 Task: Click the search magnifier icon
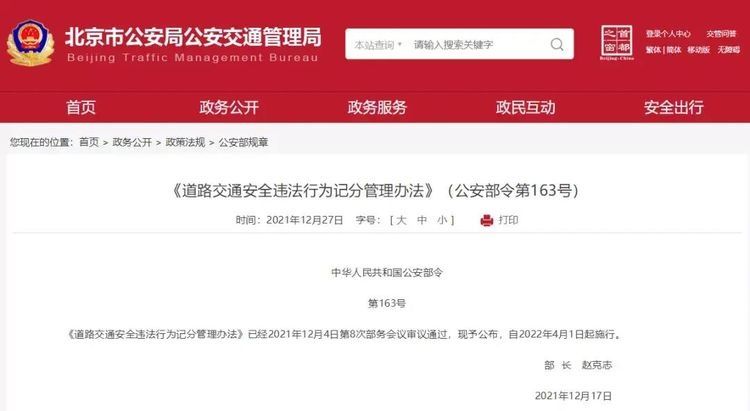pos(557,44)
